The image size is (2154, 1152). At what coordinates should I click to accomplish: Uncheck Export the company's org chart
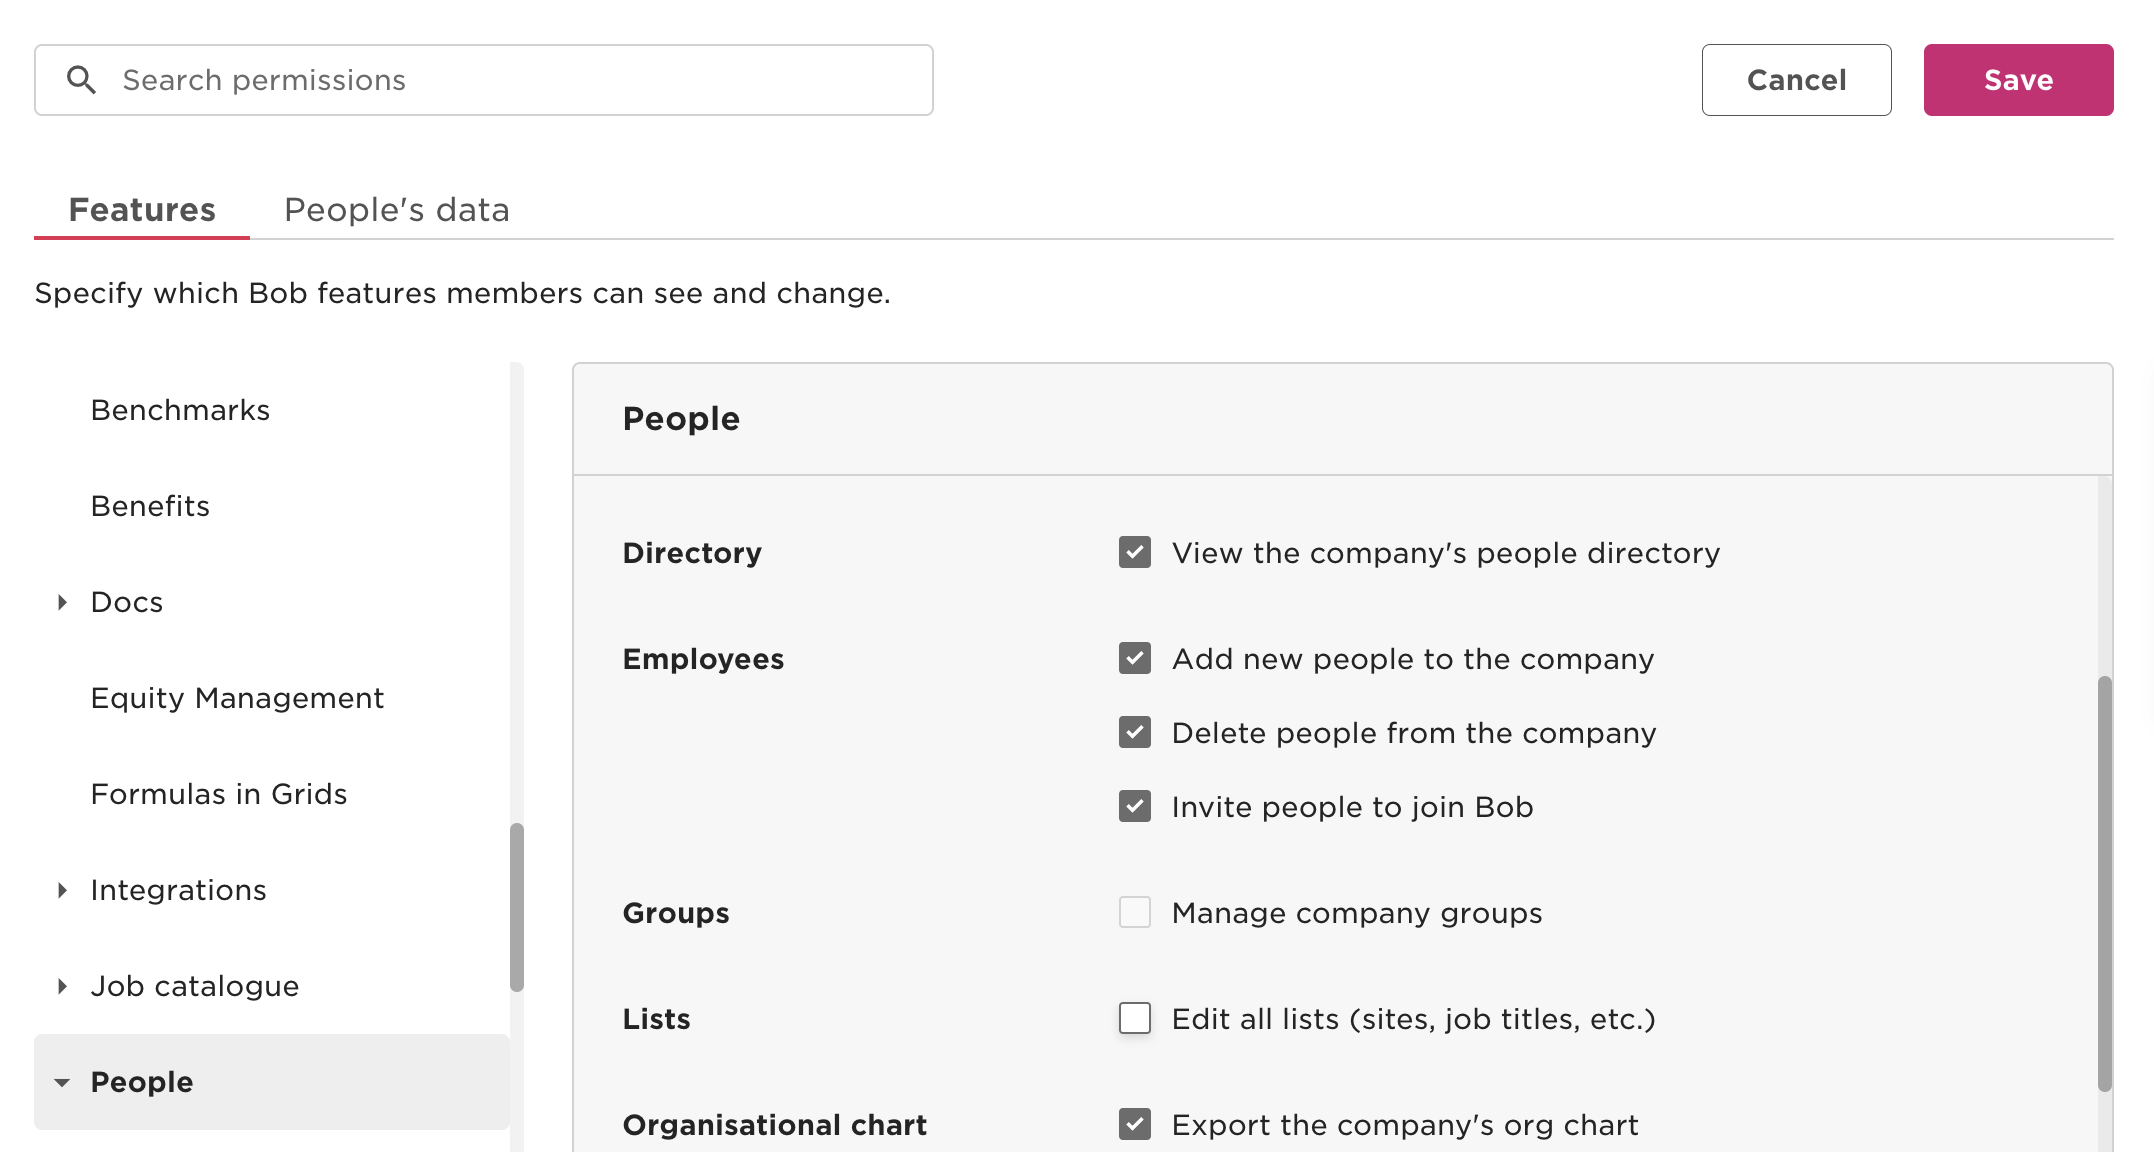click(1135, 1124)
